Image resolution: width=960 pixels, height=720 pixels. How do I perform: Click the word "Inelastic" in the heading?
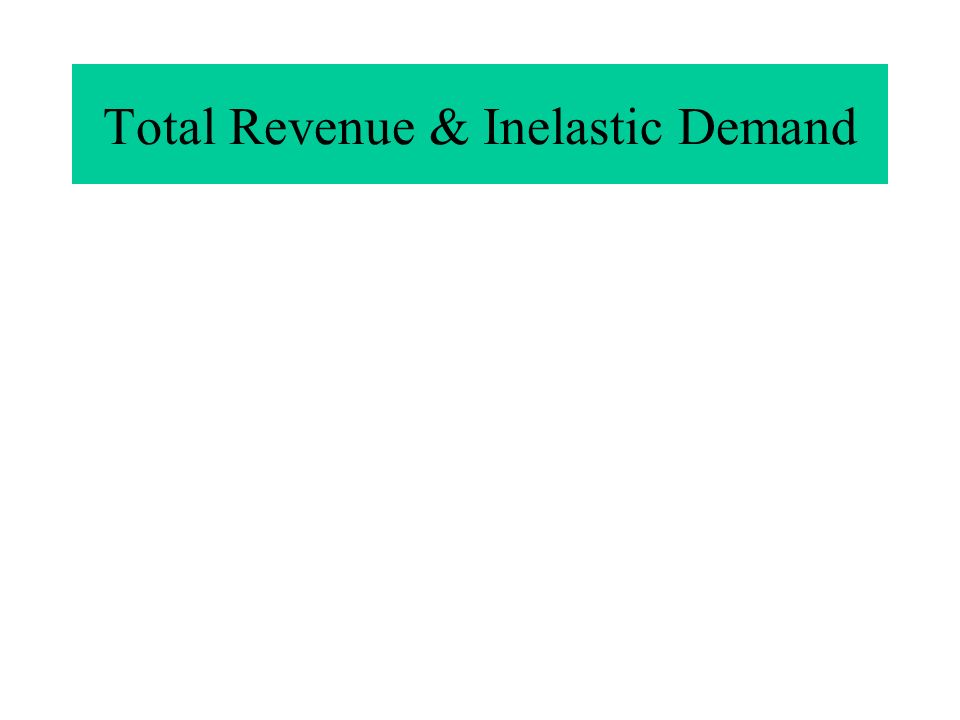tap(572, 127)
